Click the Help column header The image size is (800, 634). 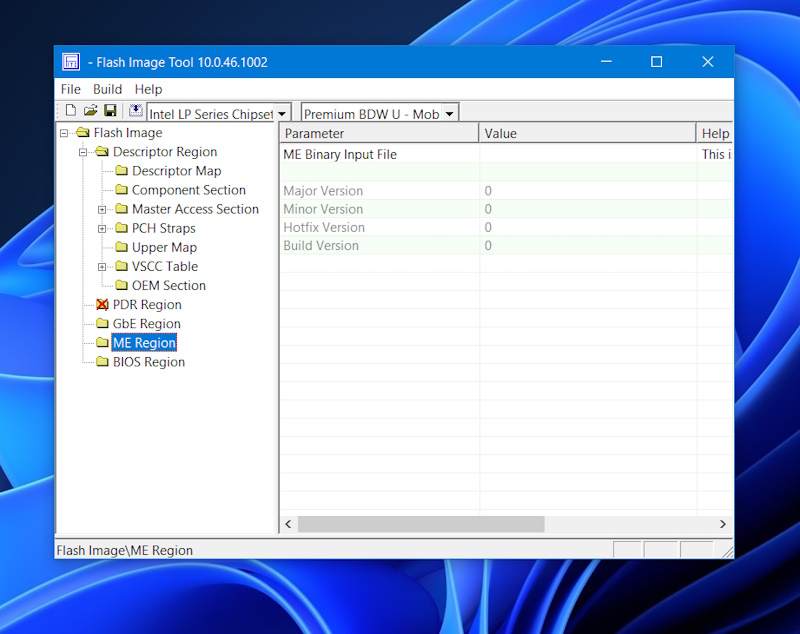click(714, 133)
